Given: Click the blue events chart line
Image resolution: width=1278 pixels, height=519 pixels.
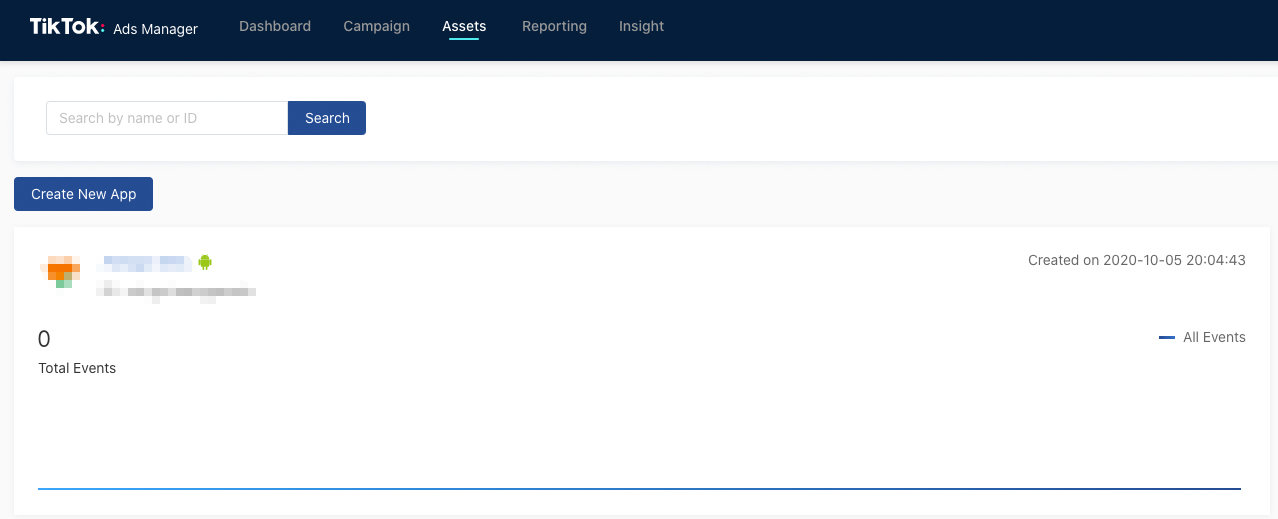Looking at the screenshot, I should (x=639, y=489).
